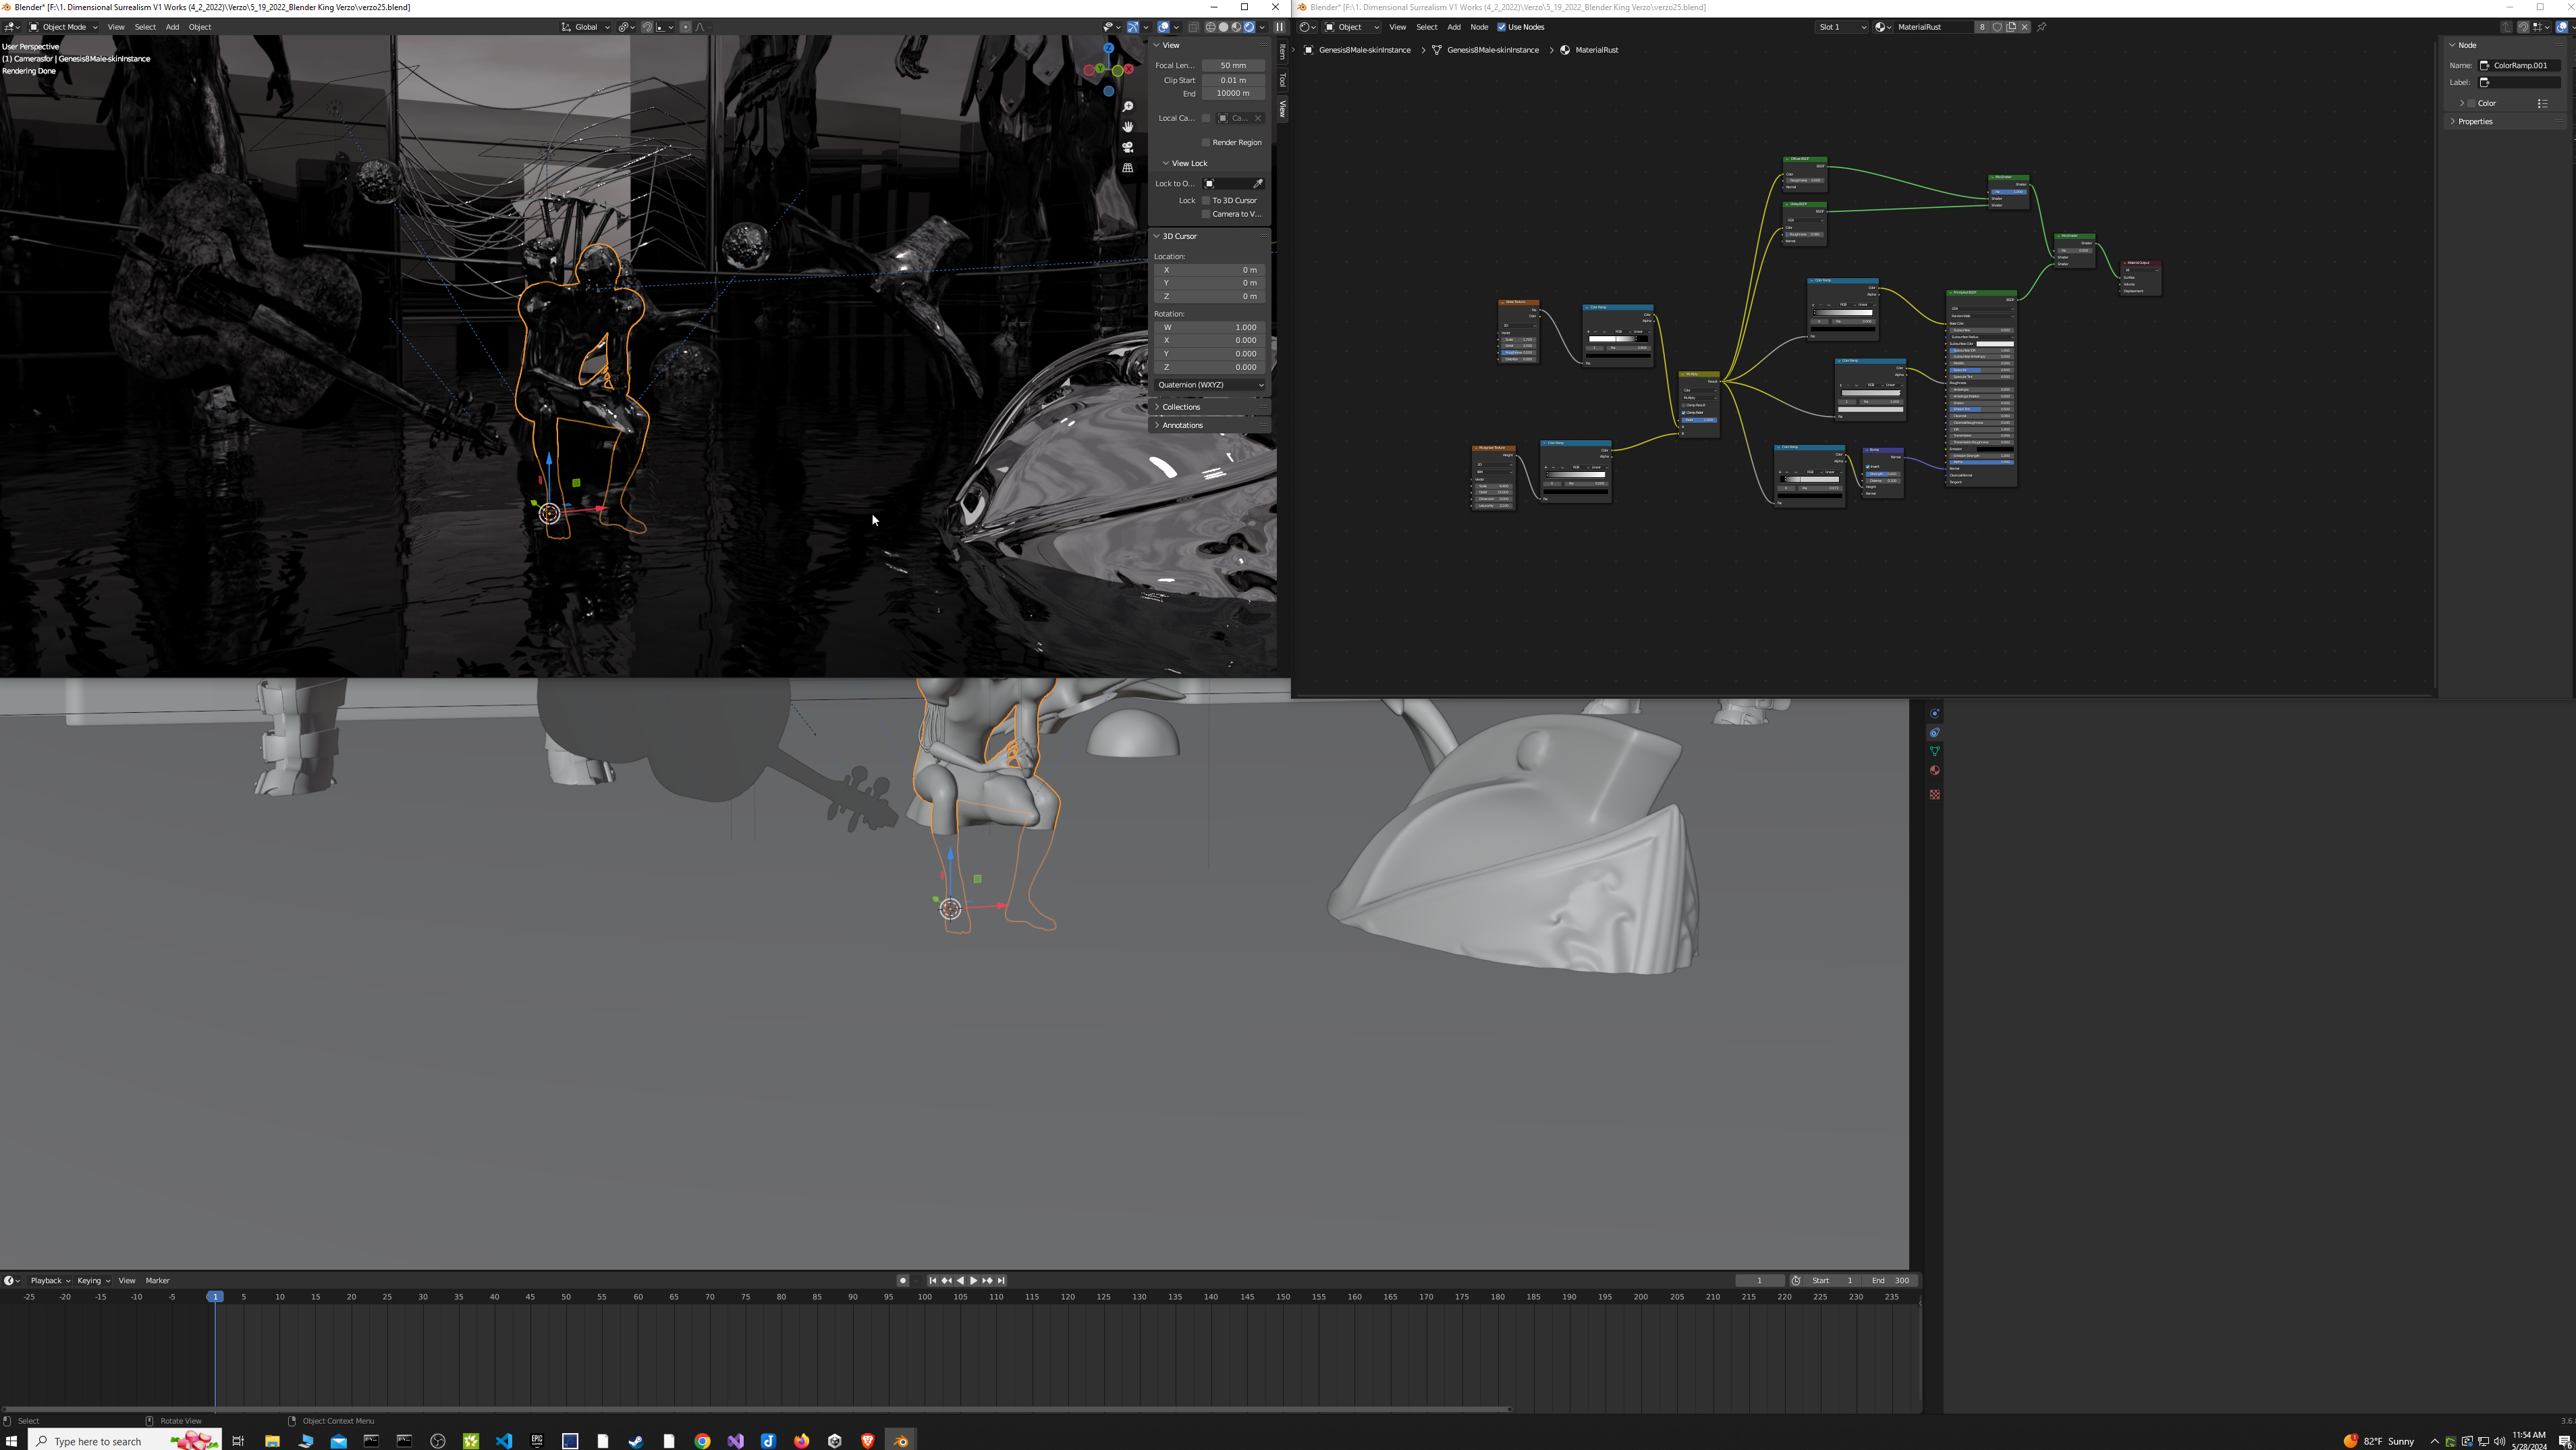Screen dimensions: 2576x1450
Task: Click the play animation button
Action: (974, 1280)
